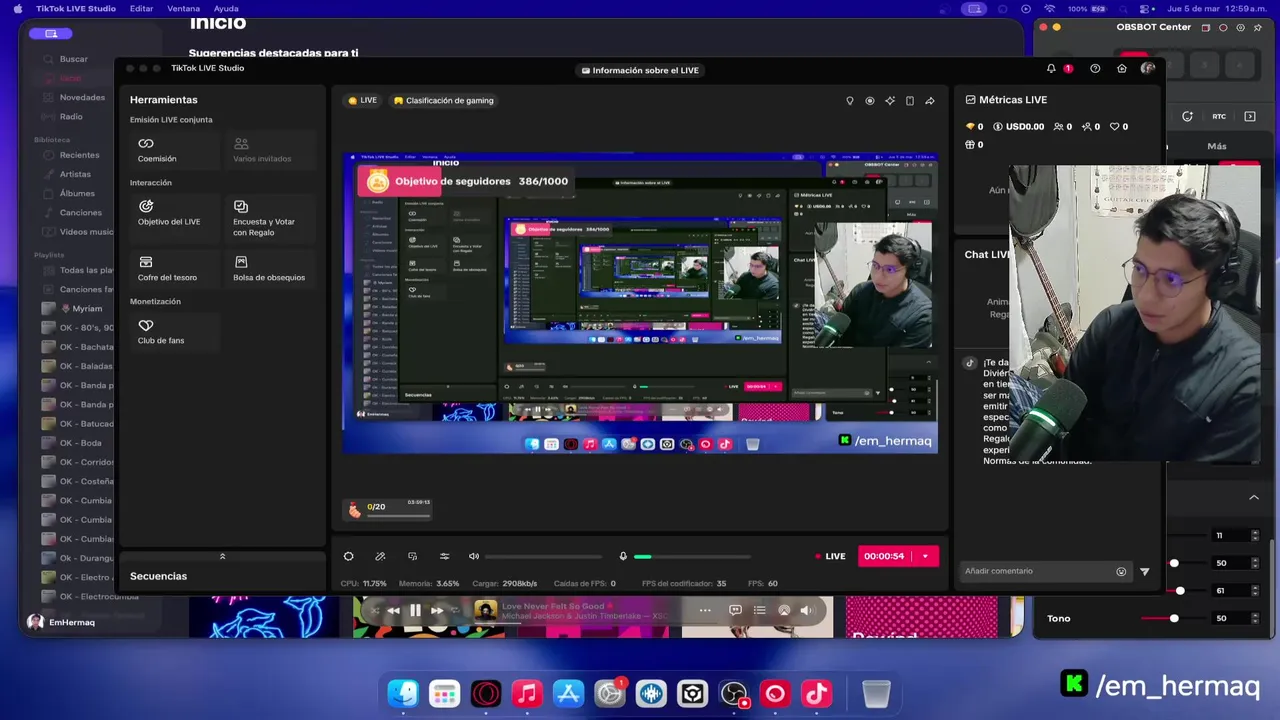The image size is (1280, 720).
Task: Click the location pin icon above preview
Action: (x=850, y=100)
